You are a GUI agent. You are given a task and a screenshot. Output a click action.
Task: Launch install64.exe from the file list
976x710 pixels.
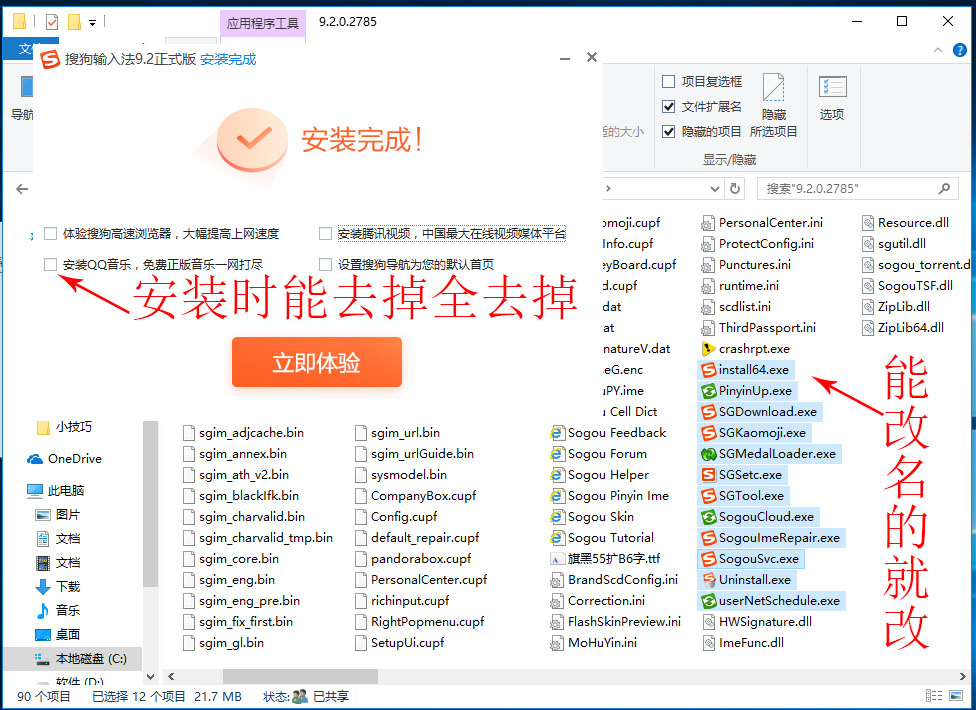[x=745, y=369]
